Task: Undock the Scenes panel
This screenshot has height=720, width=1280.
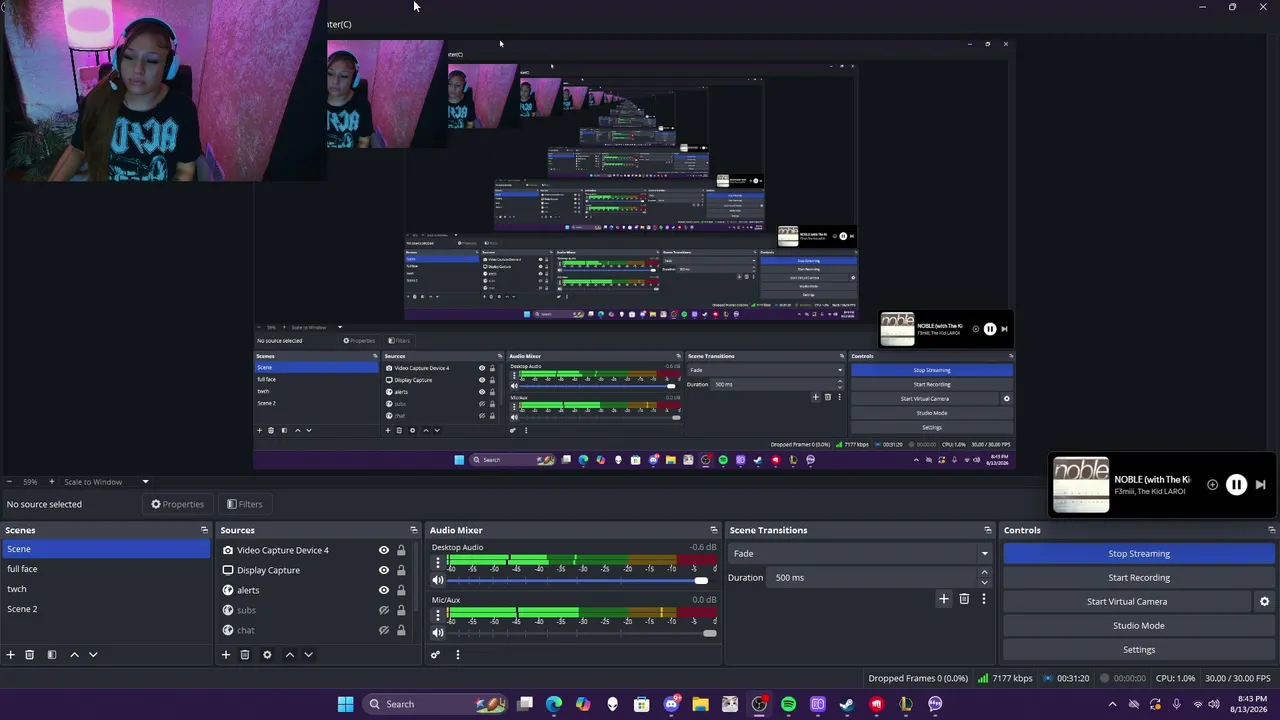Action: 204,530
